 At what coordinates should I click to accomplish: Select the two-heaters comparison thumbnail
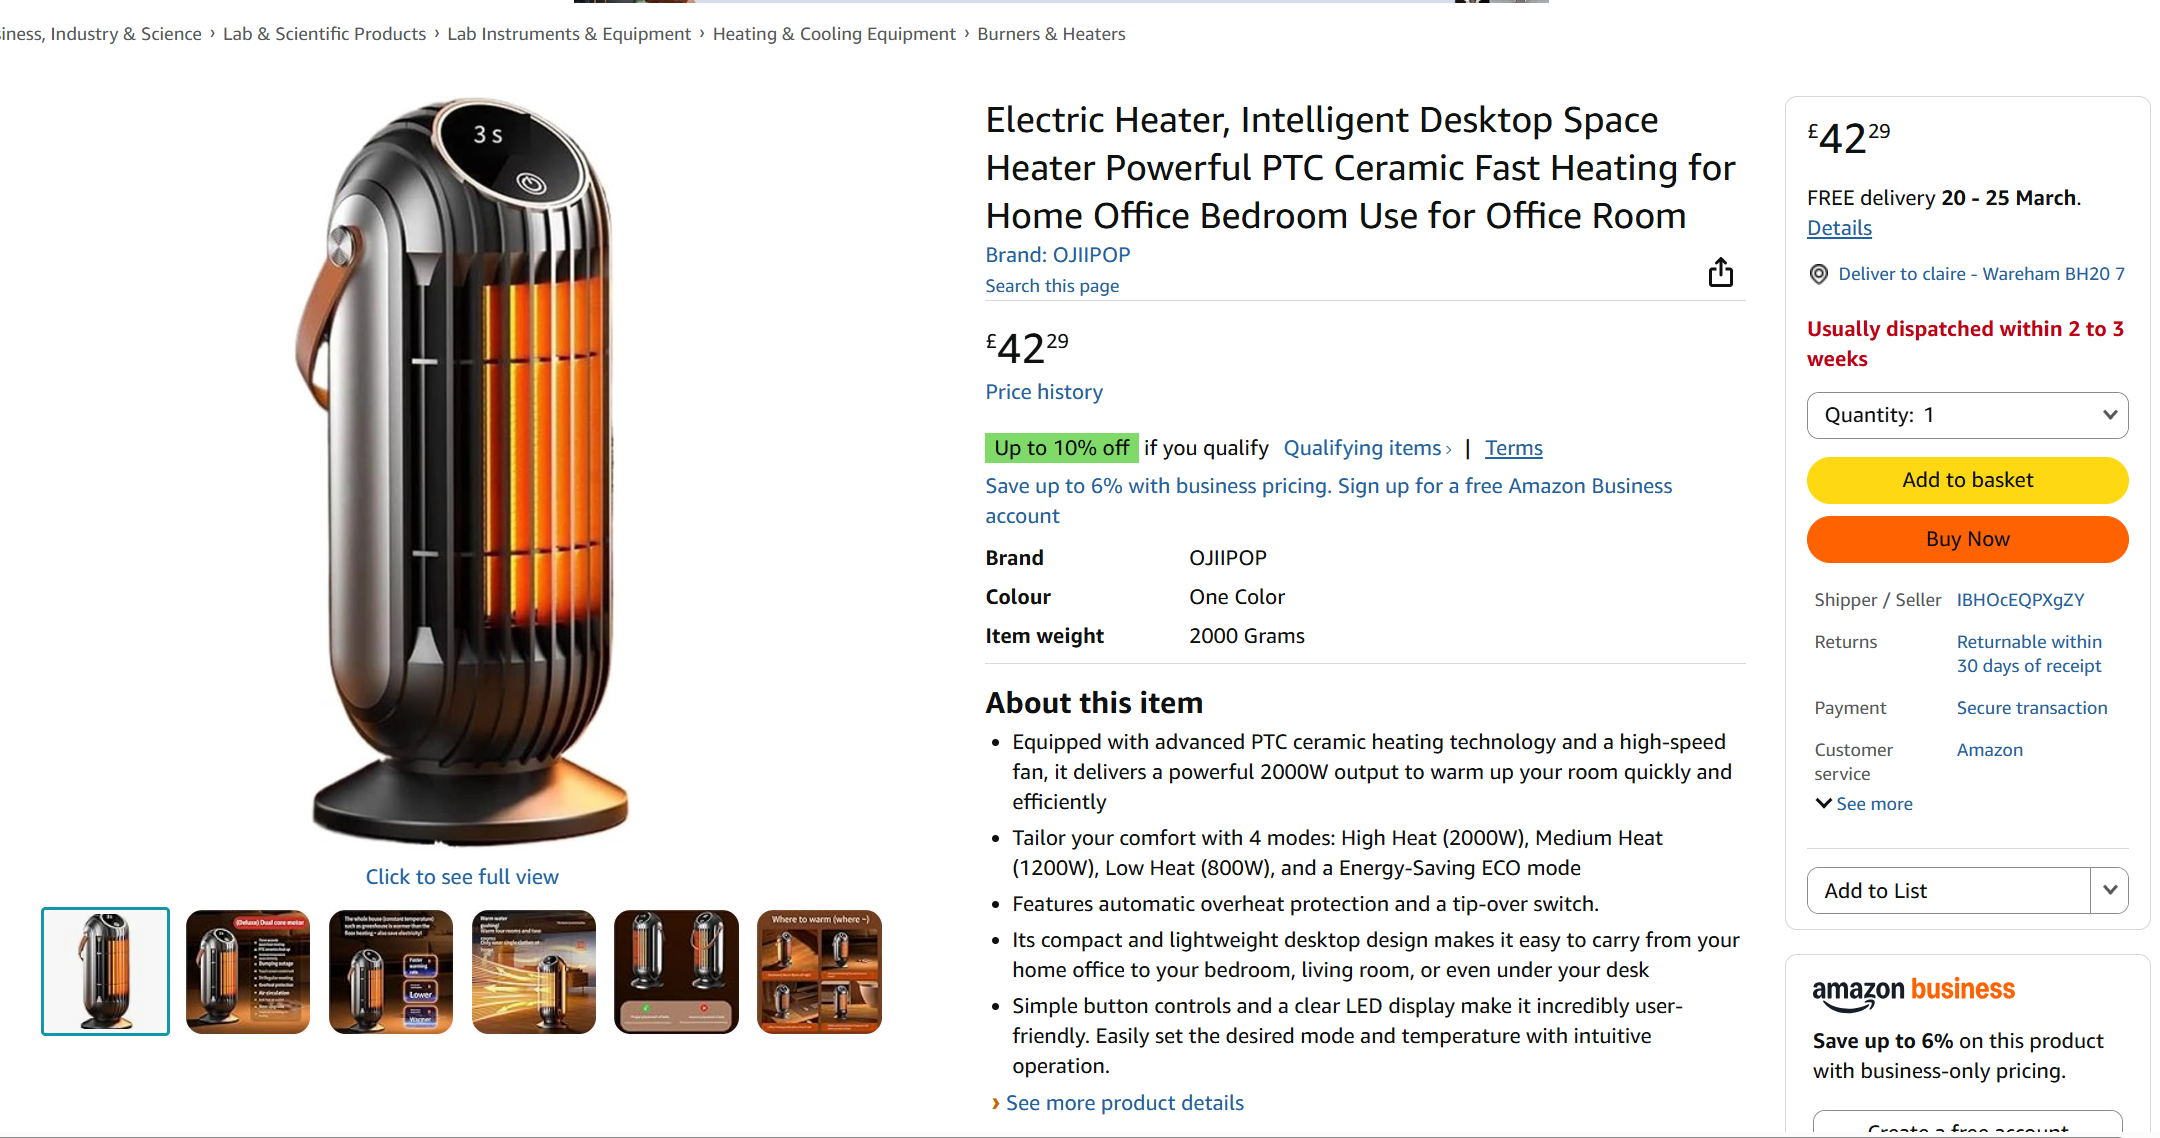(676, 971)
